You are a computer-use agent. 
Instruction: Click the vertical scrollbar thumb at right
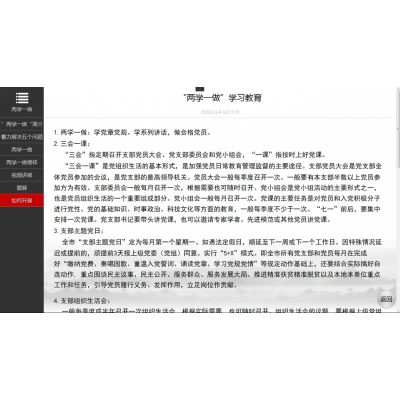[x=398, y=128]
